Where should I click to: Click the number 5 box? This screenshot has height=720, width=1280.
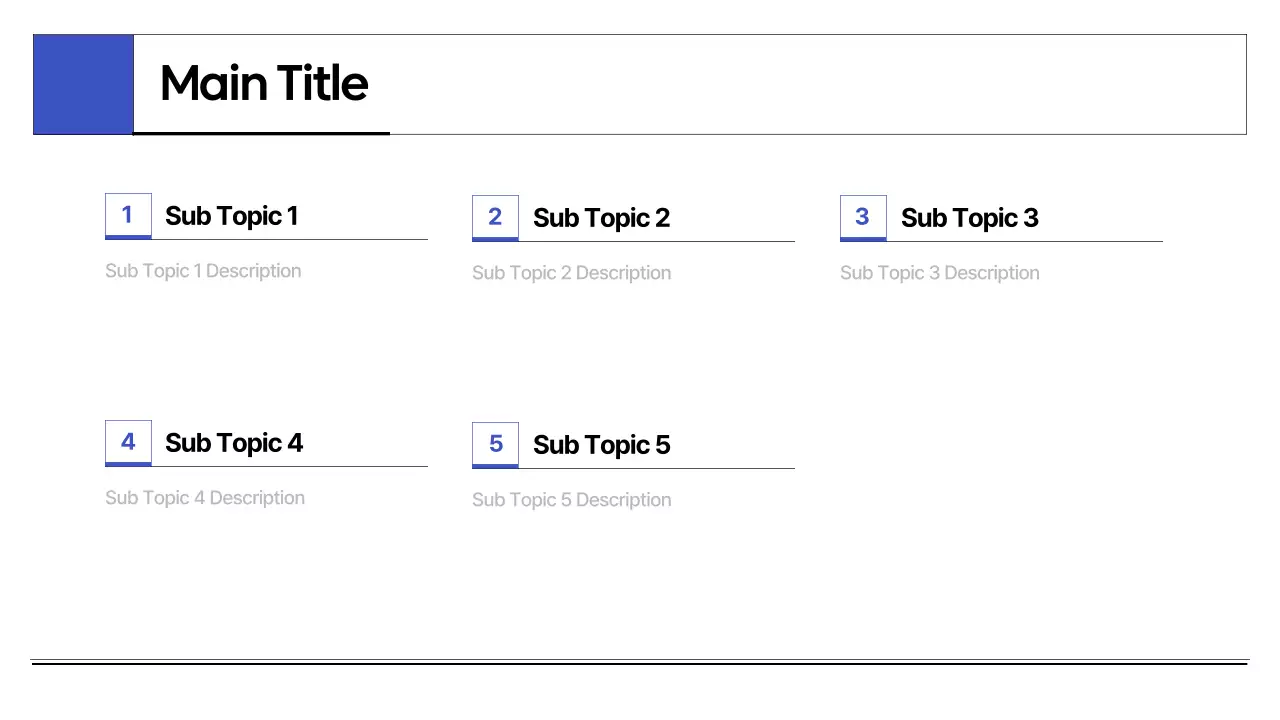coord(495,444)
